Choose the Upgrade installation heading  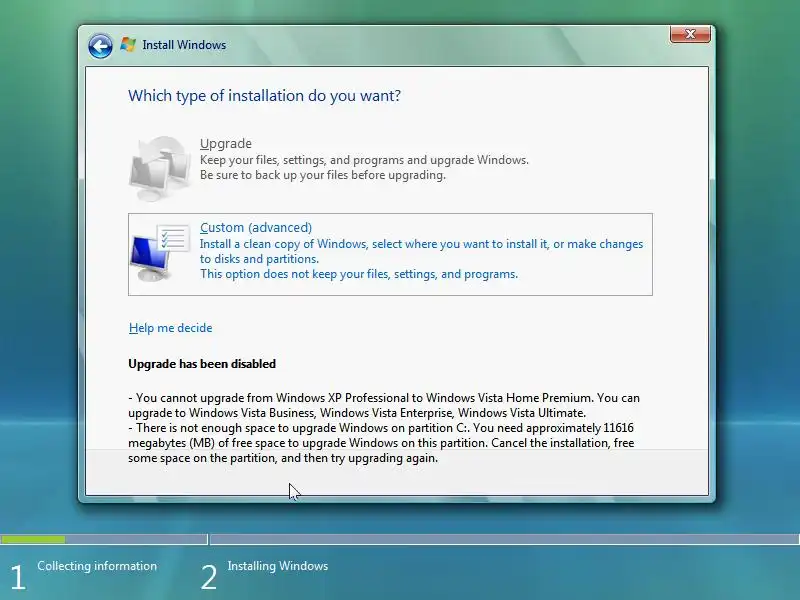click(226, 143)
